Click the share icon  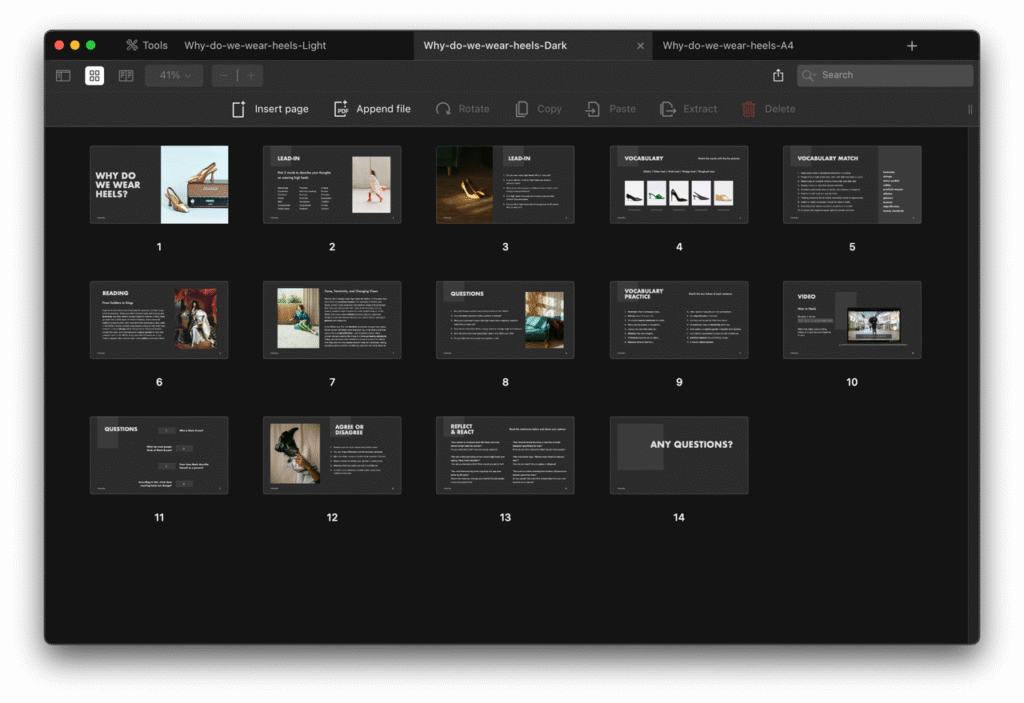[778, 75]
